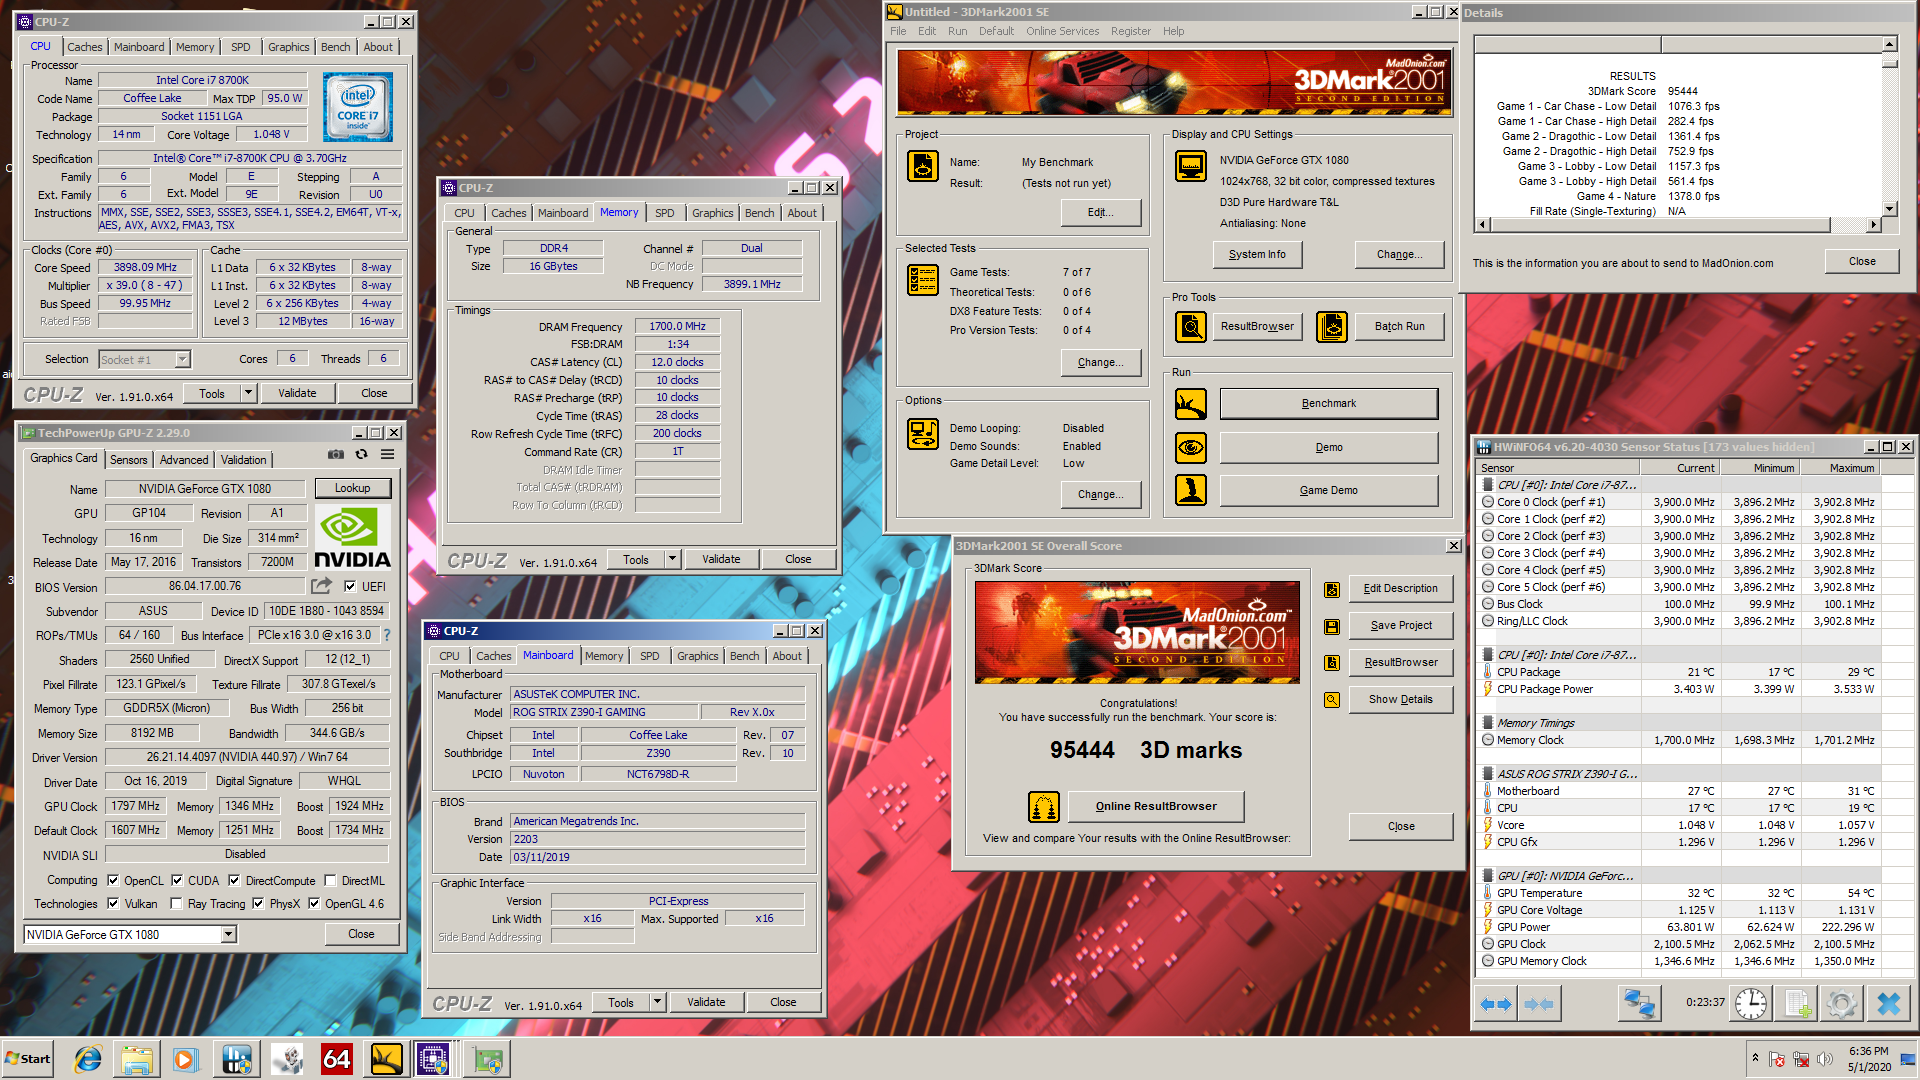
Task: Click Validate in CPU-Z Mainboard window
Action: (706, 1002)
